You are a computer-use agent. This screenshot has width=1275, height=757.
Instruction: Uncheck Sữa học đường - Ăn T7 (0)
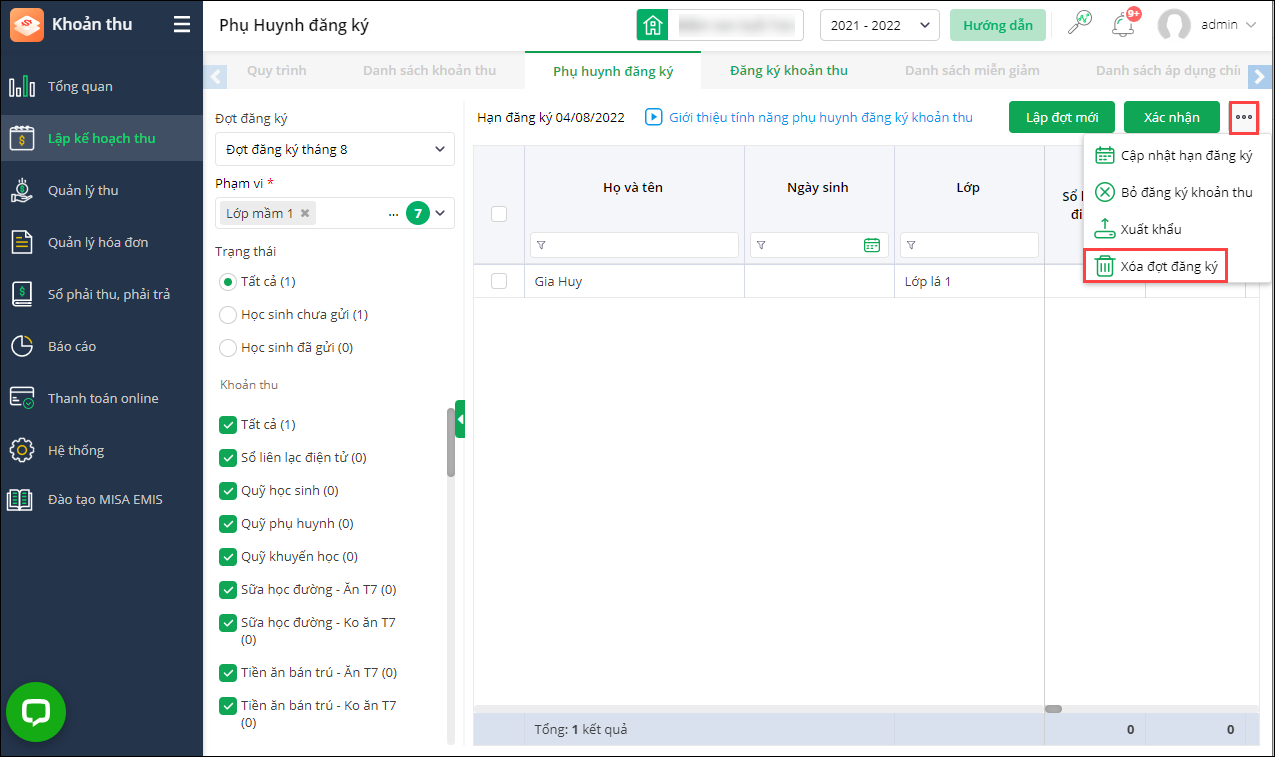(227, 590)
